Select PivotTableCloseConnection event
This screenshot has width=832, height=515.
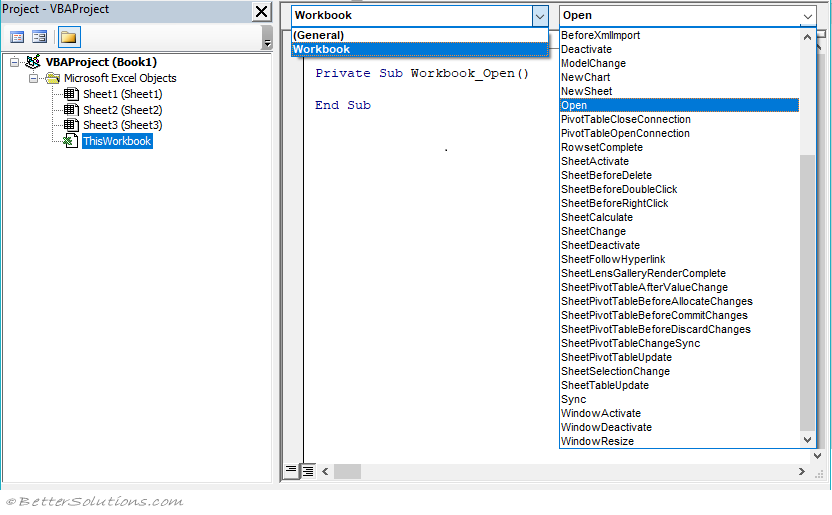pos(679,119)
